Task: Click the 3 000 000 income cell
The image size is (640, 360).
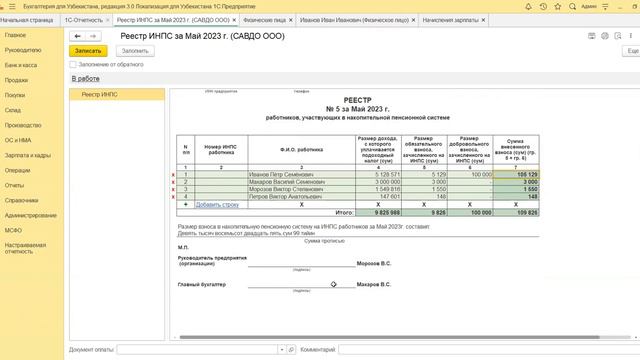Action: click(378, 182)
